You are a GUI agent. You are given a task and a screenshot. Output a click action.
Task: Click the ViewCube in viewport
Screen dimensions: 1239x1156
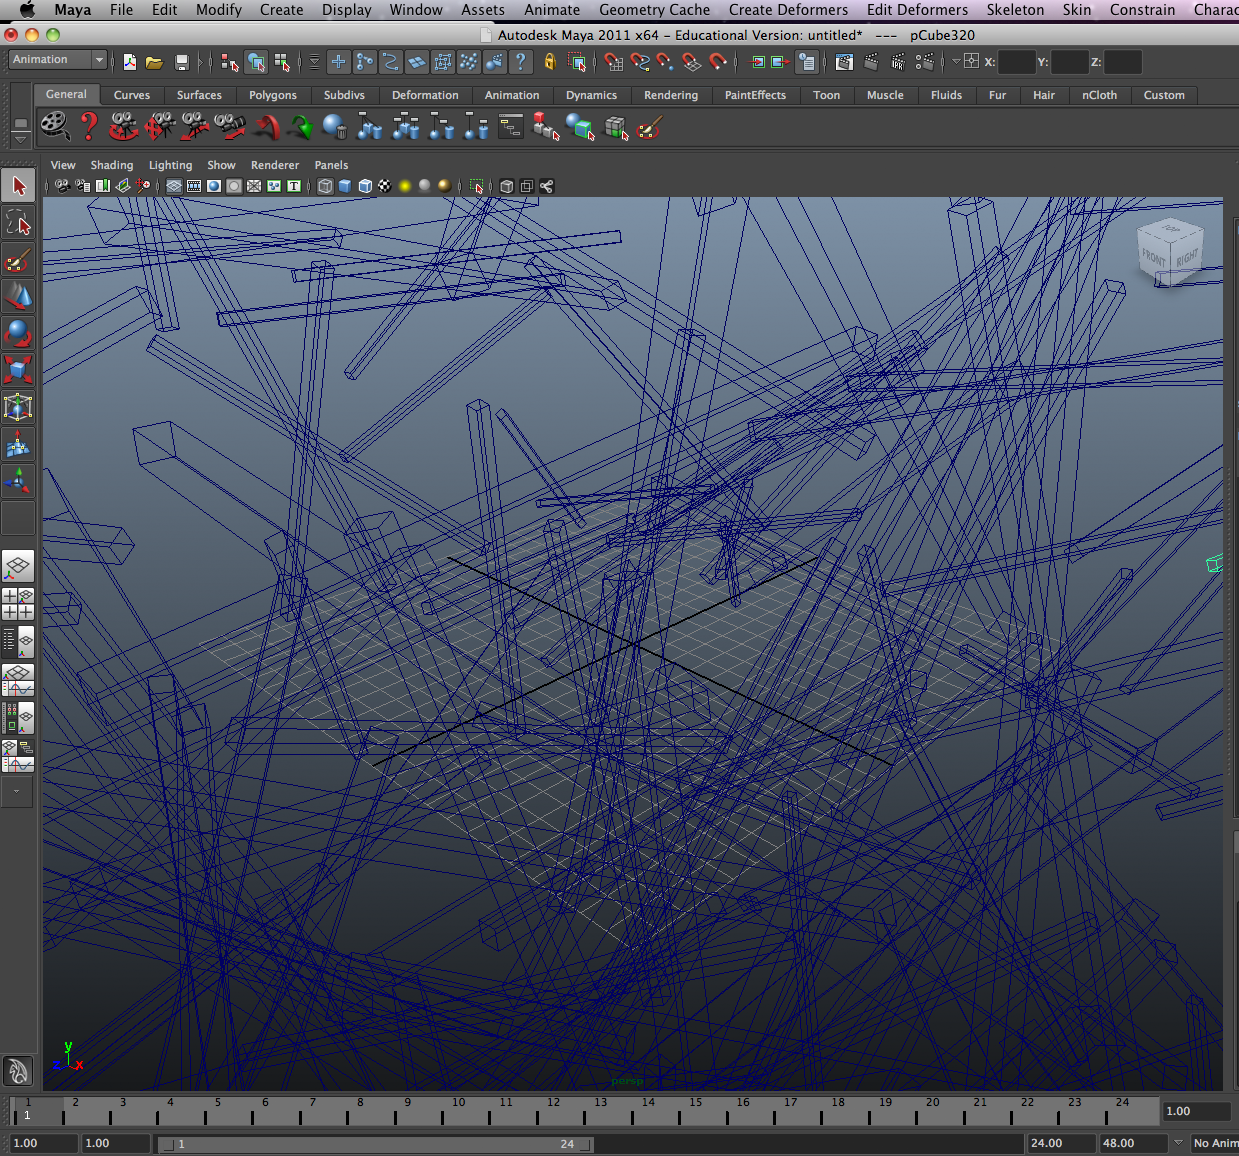(x=1170, y=254)
